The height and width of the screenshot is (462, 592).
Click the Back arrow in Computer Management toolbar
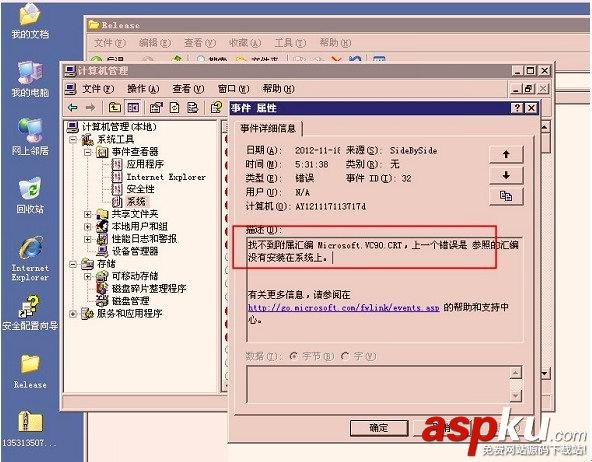point(73,108)
